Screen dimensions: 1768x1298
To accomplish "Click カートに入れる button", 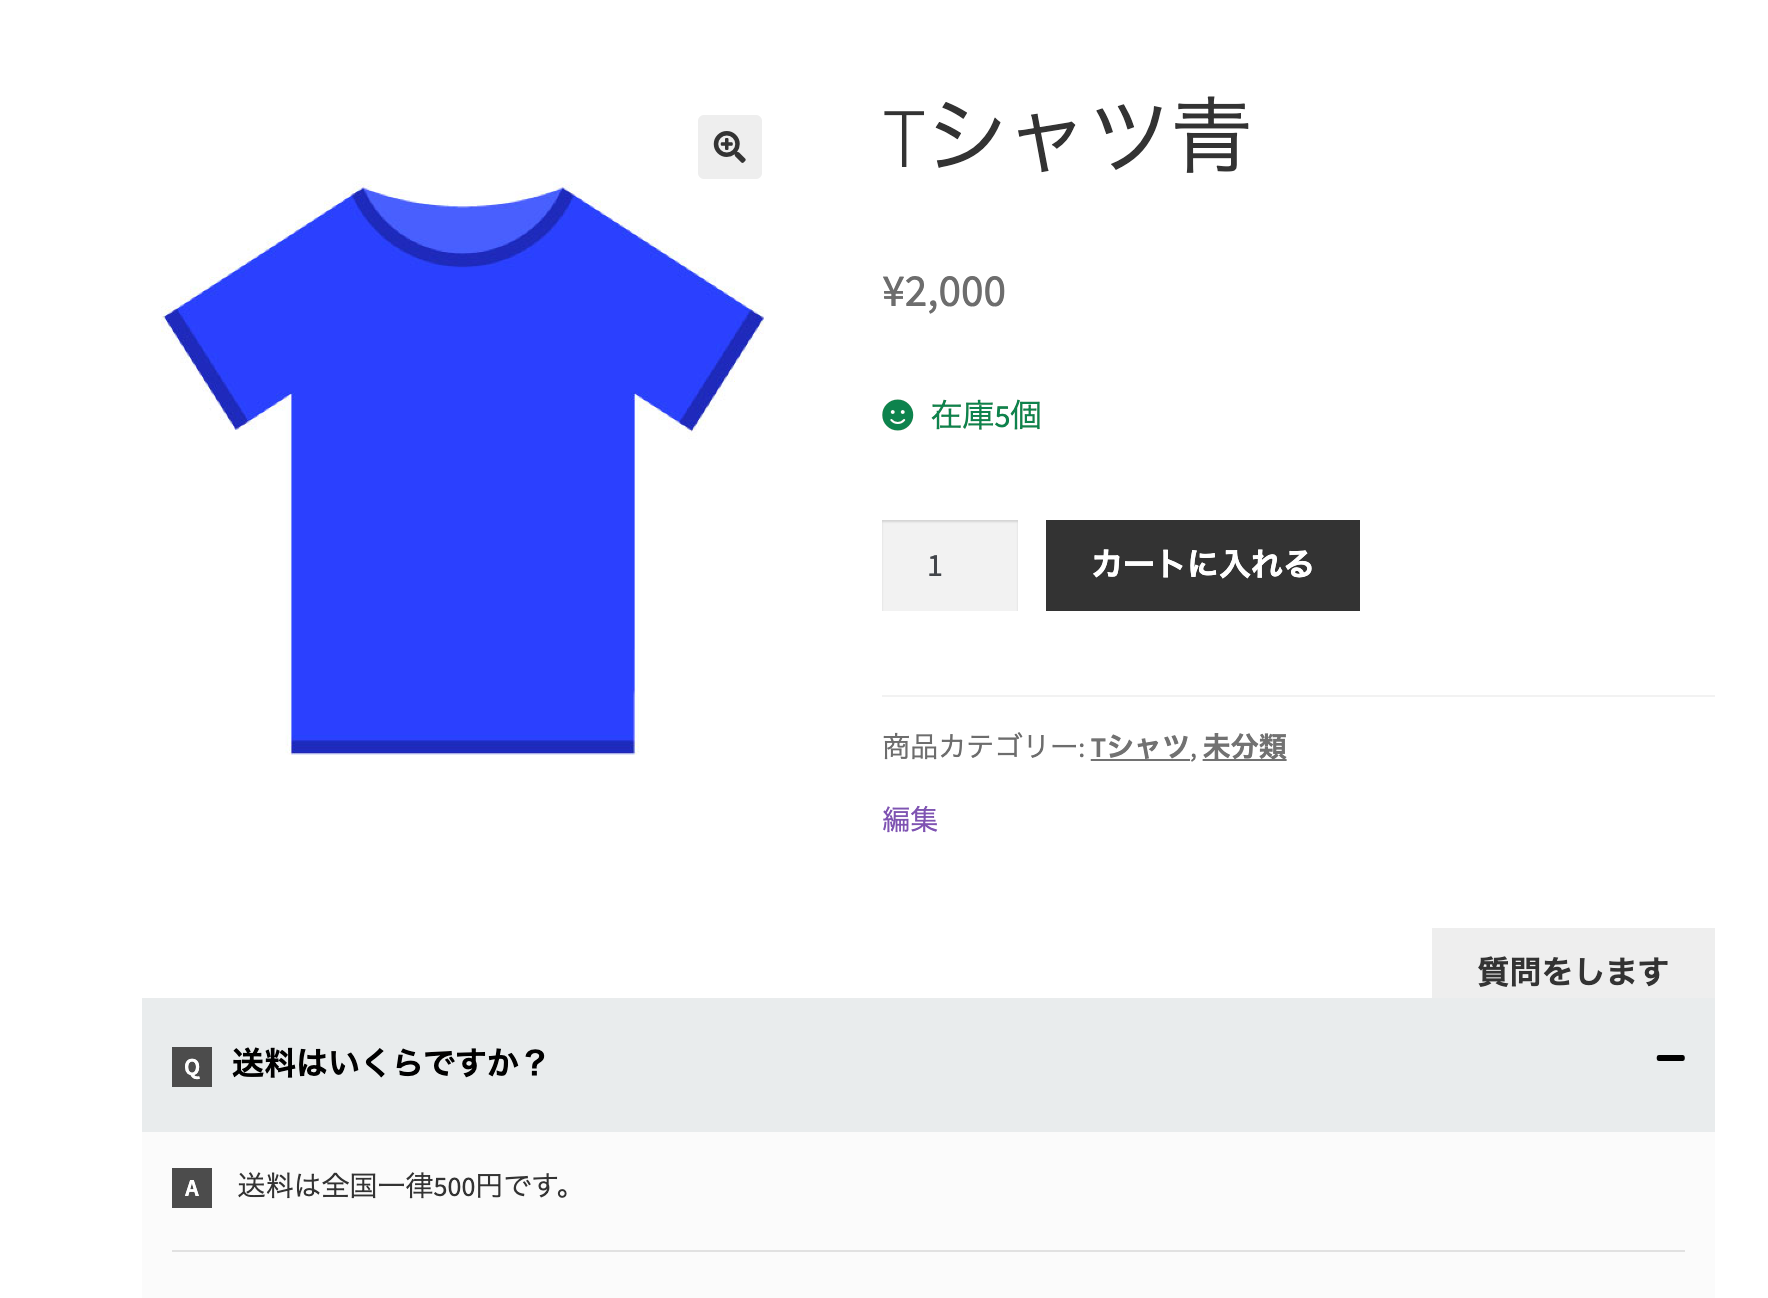I will 1202,565.
